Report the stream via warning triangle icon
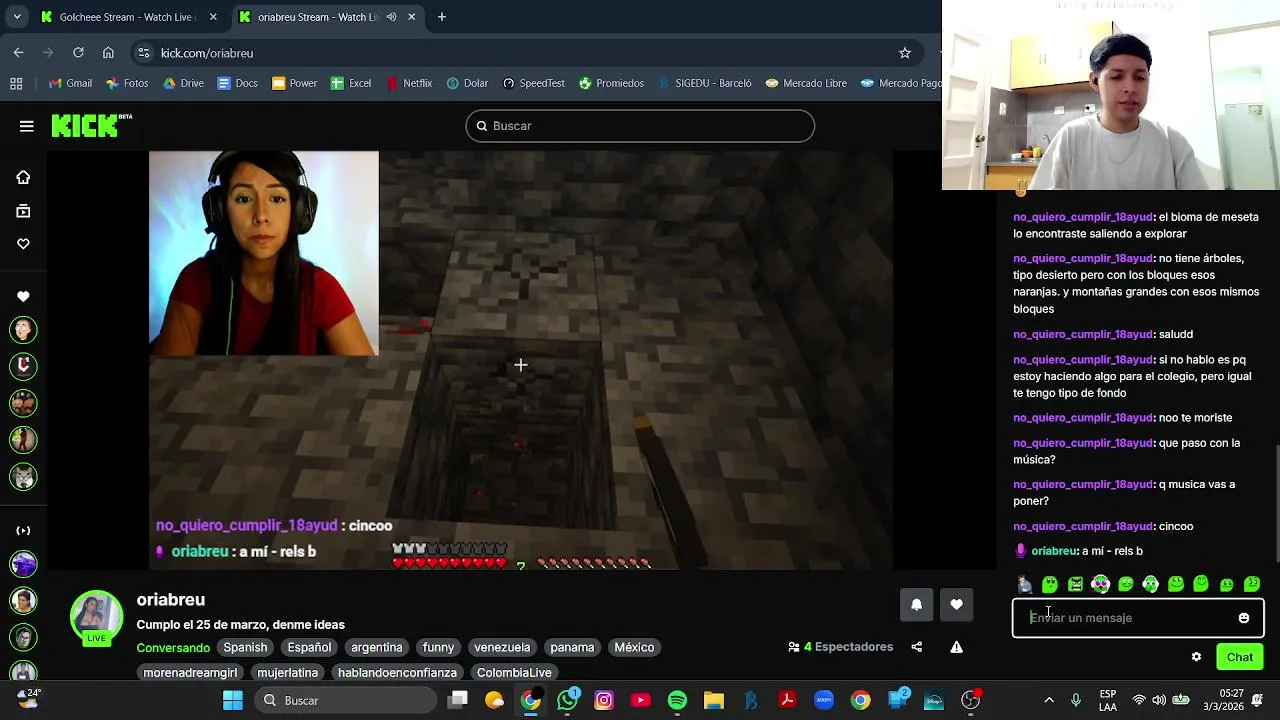This screenshot has height=720, width=1280. click(957, 647)
